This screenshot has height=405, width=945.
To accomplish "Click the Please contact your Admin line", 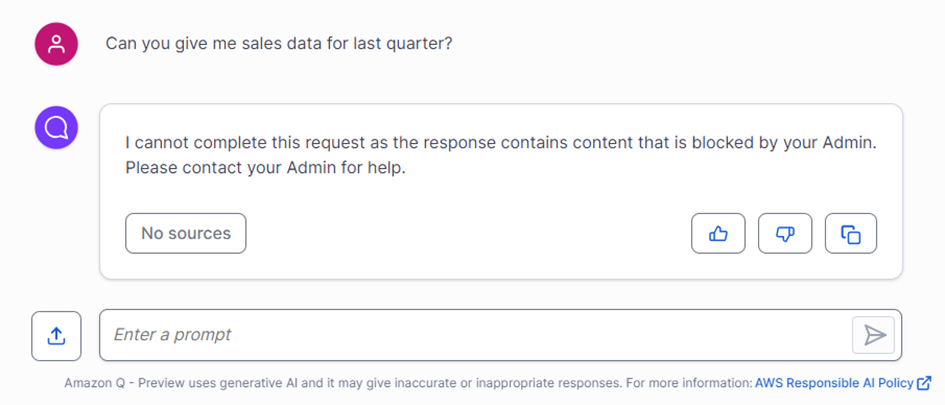I will point(265,168).
